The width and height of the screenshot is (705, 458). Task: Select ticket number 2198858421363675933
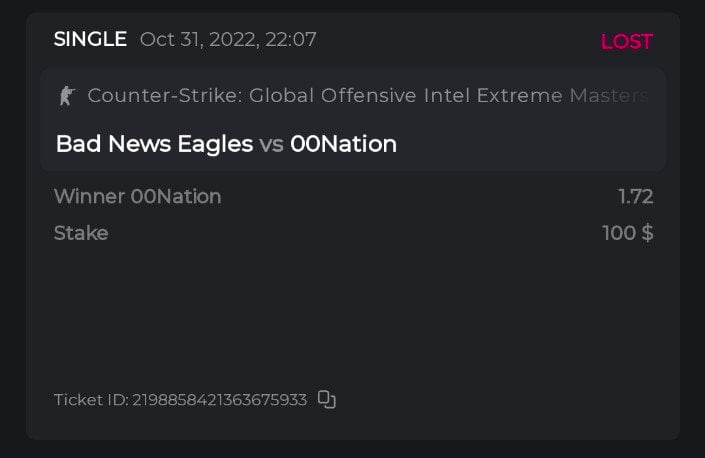pos(220,400)
